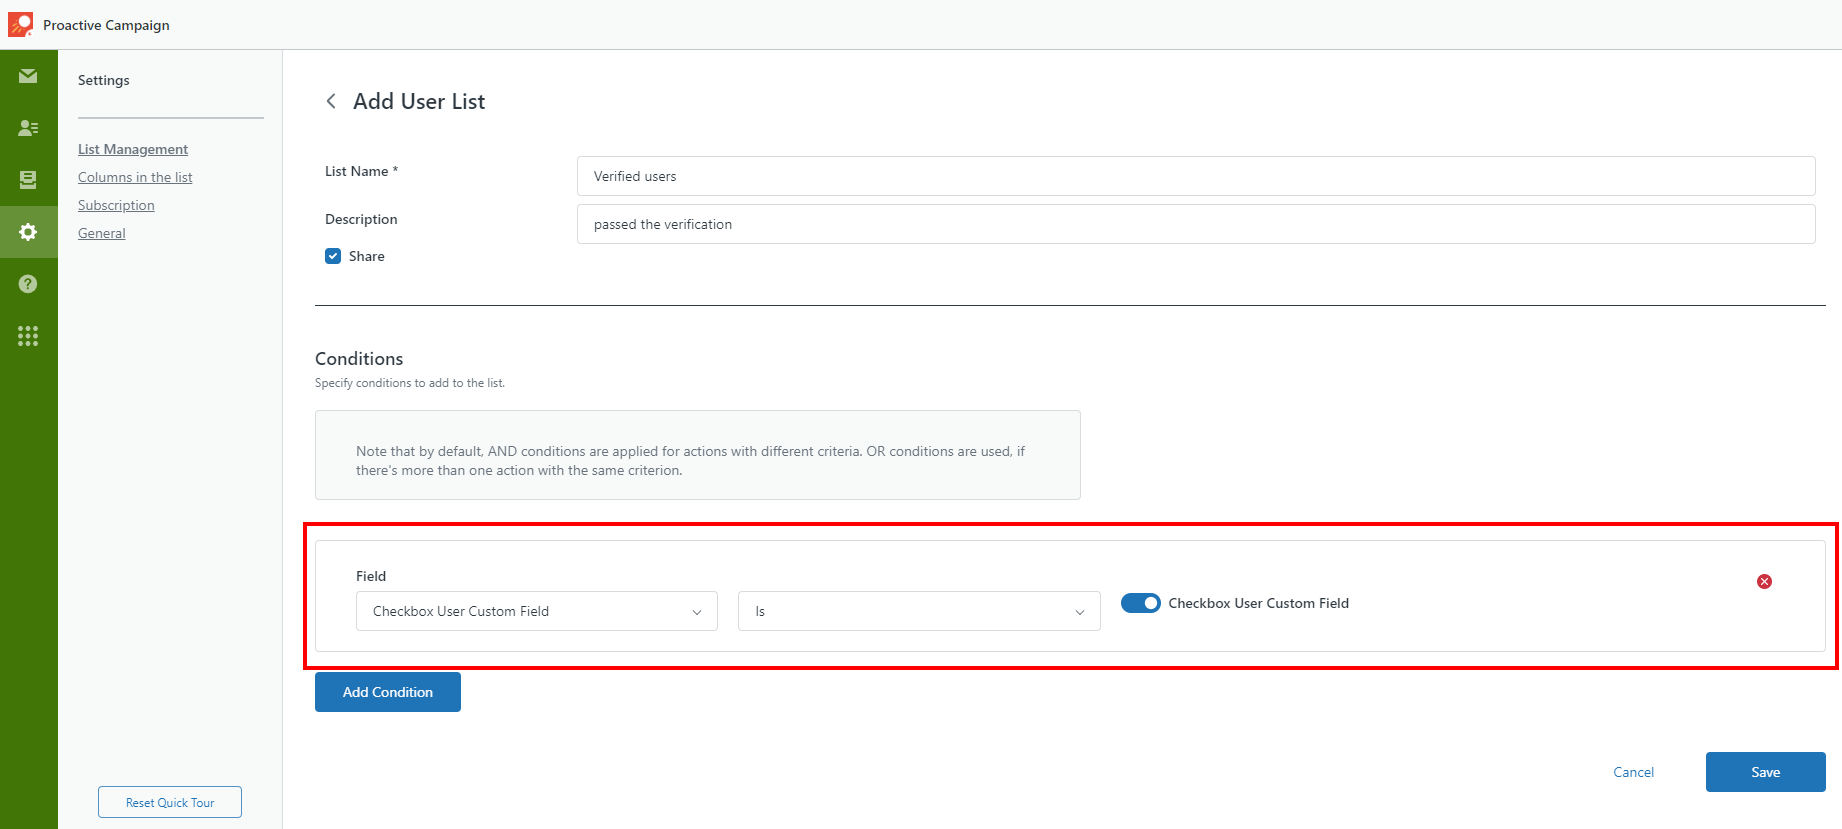Screen dimensions: 1842x829
Task: Open the 'Is' operator dropdown
Action: pyautogui.click(x=919, y=611)
